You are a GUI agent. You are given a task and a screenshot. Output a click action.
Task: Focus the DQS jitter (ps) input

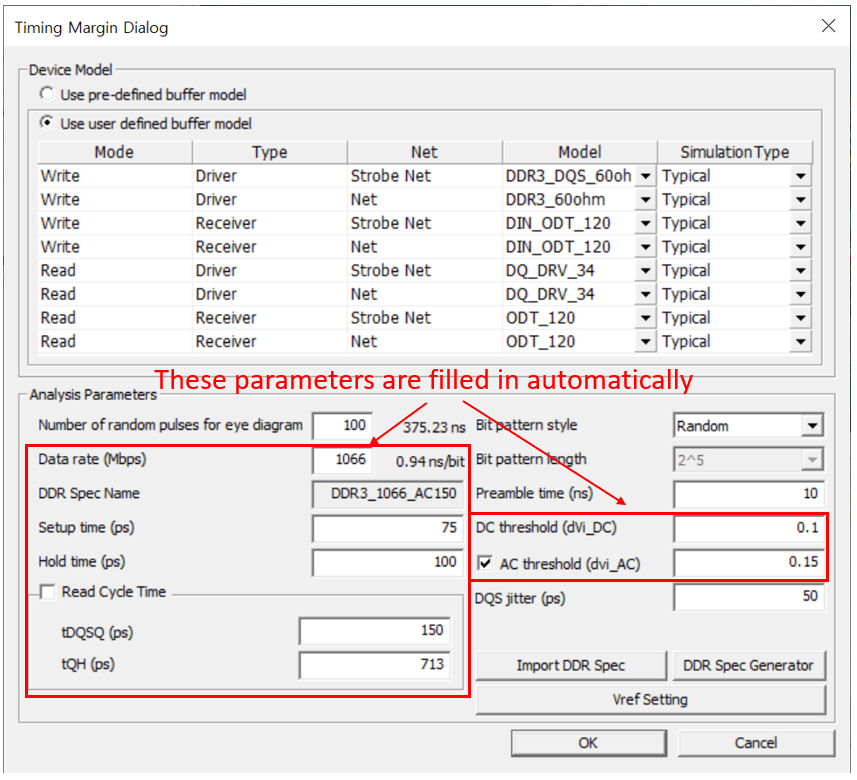coord(748,597)
